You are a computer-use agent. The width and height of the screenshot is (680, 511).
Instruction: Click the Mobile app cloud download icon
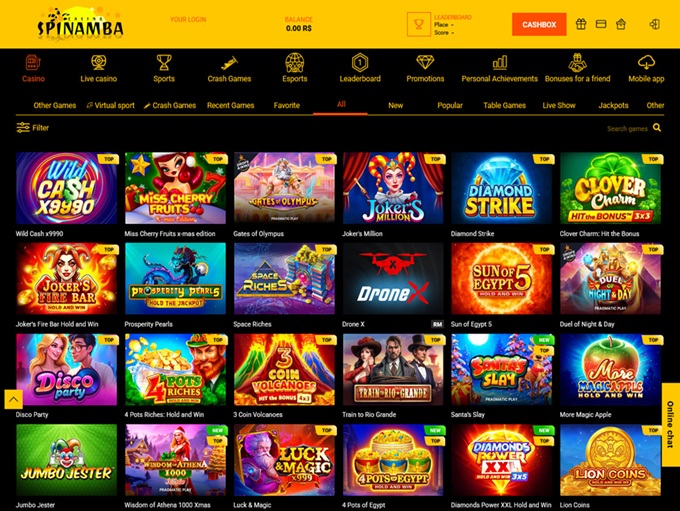pyautogui.click(x=646, y=62)
